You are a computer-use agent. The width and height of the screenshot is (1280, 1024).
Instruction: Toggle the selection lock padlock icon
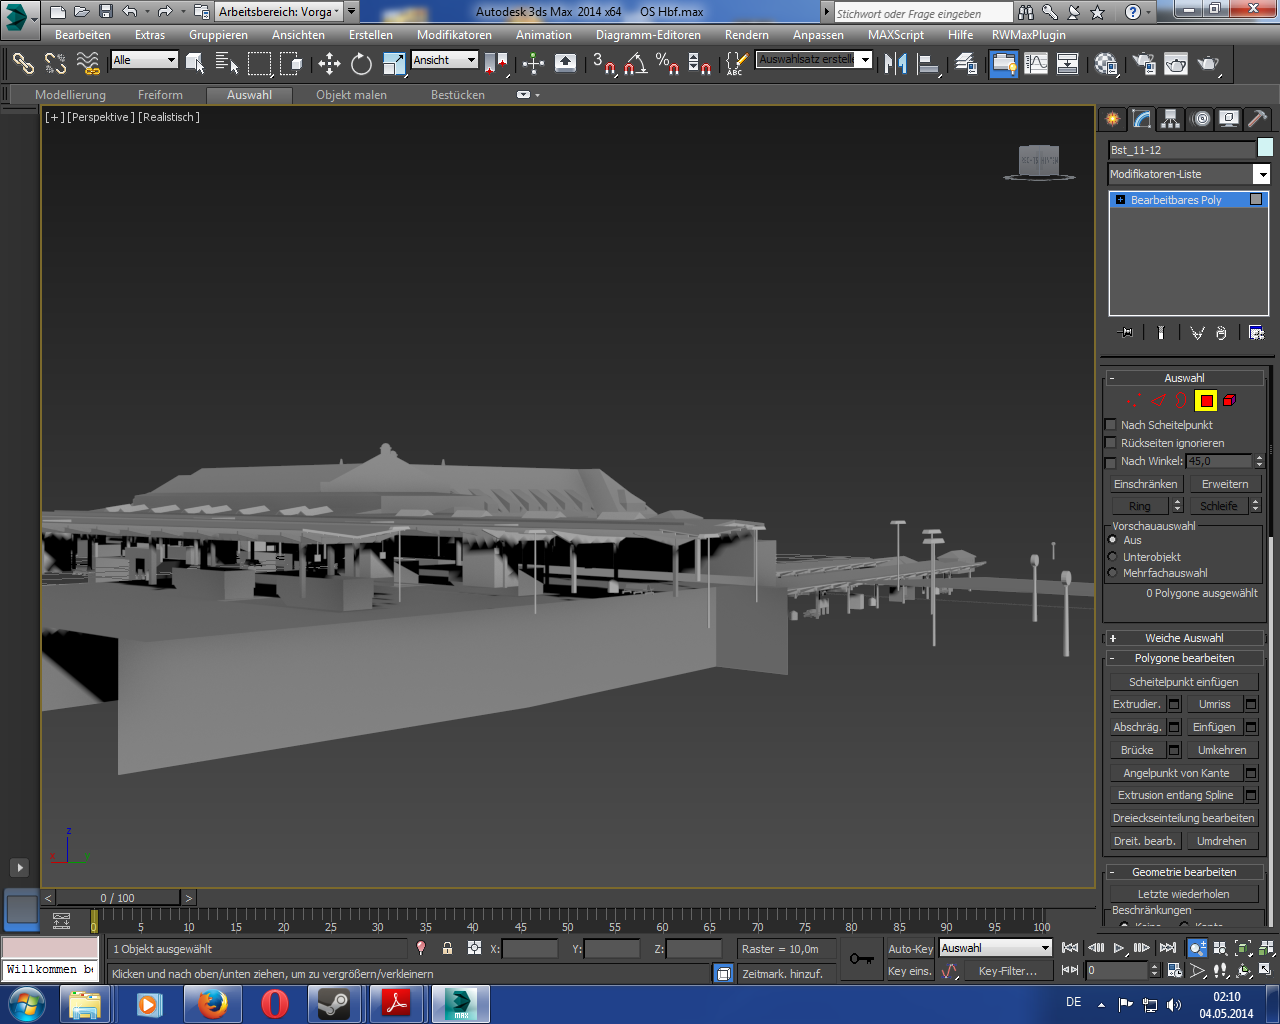(447, 948)
